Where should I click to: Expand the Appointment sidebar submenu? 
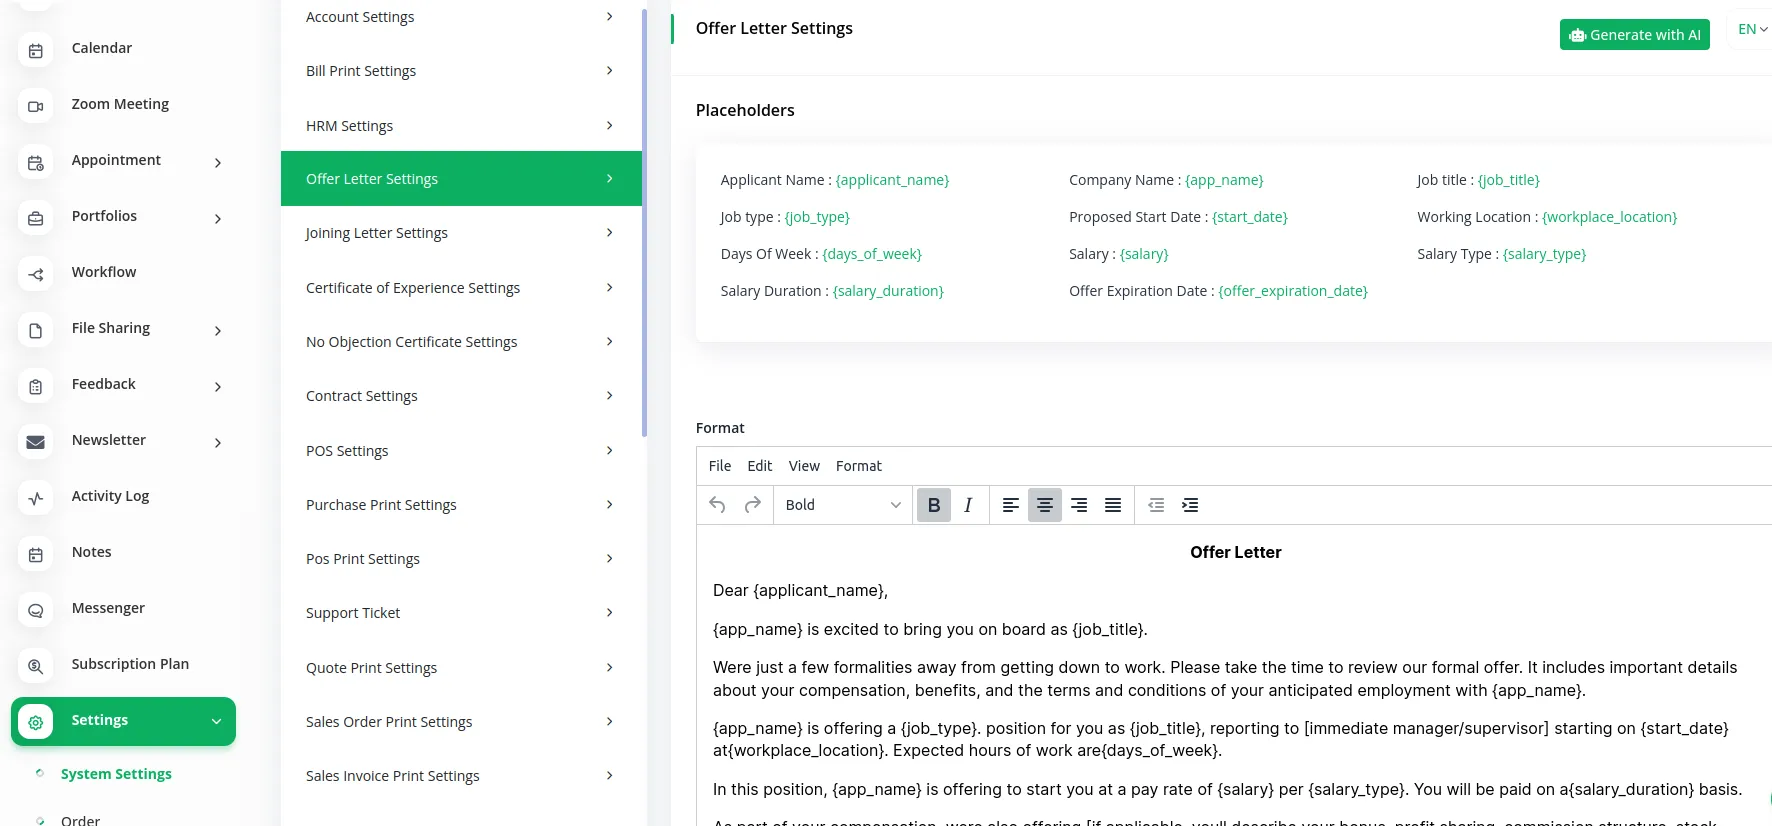click(x=218, y=162)
